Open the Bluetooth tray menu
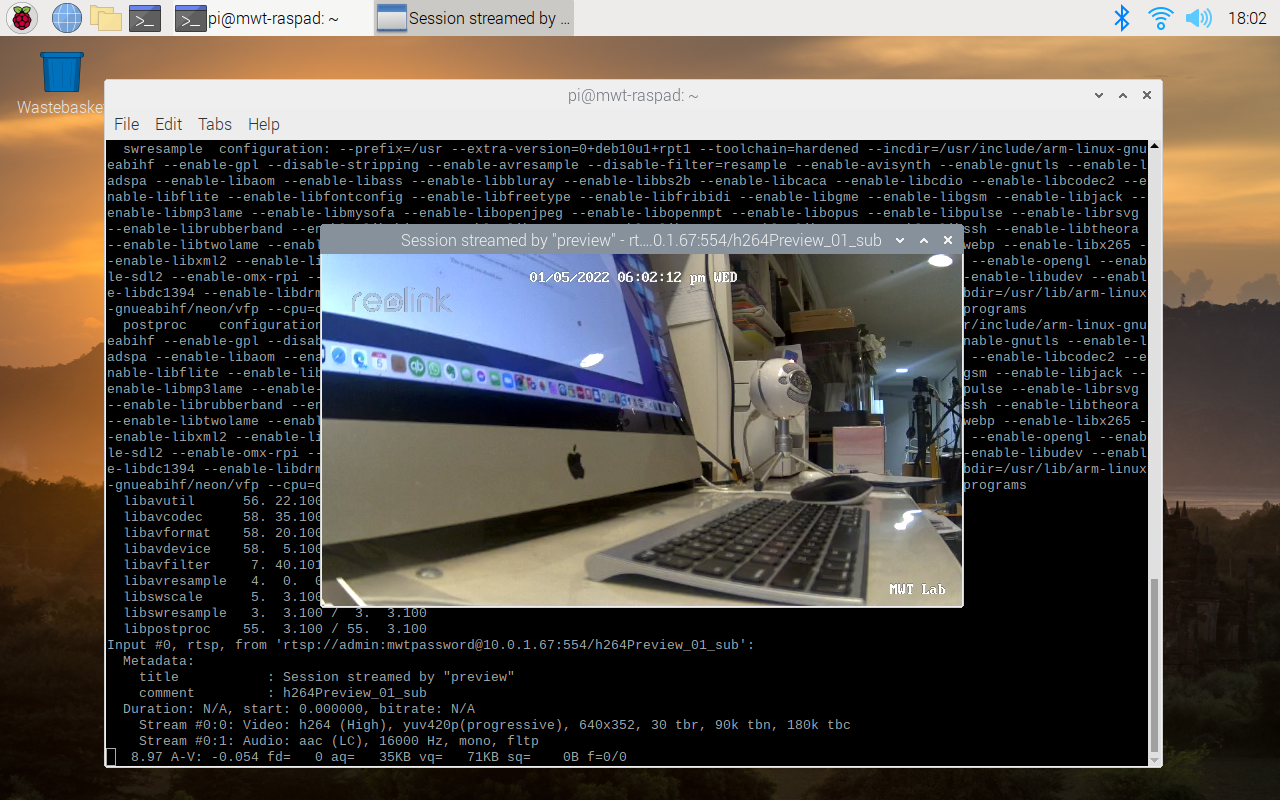Viewport: 1280px width, 800px height. pos(1122,18)
